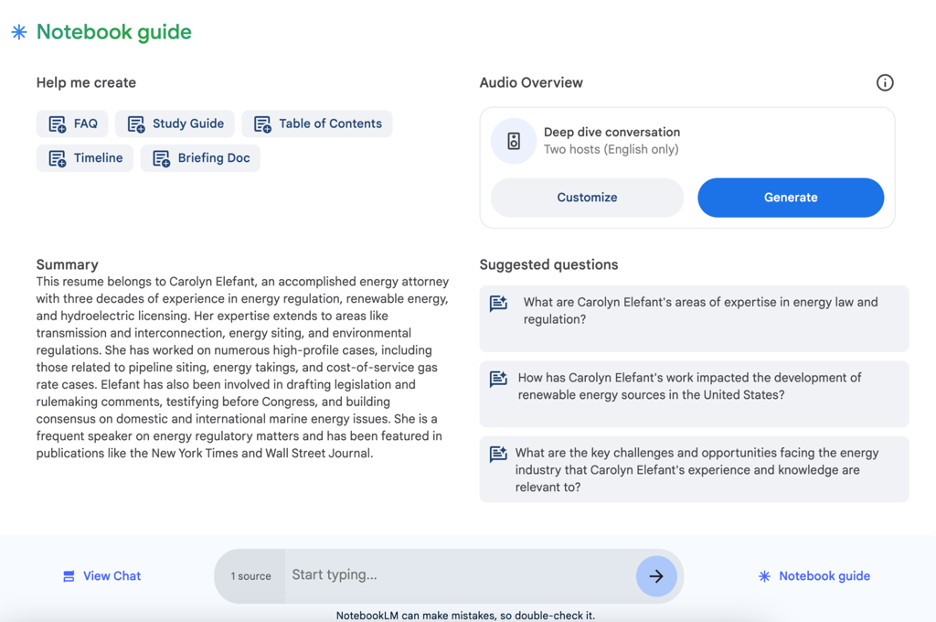Open the Notebook guide link at bottom right
936x622 pixels.
(x=824, y=576)
